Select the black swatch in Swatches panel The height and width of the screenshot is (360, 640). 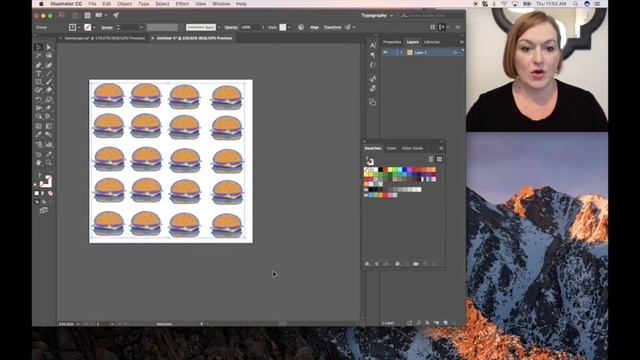[380, 170]
